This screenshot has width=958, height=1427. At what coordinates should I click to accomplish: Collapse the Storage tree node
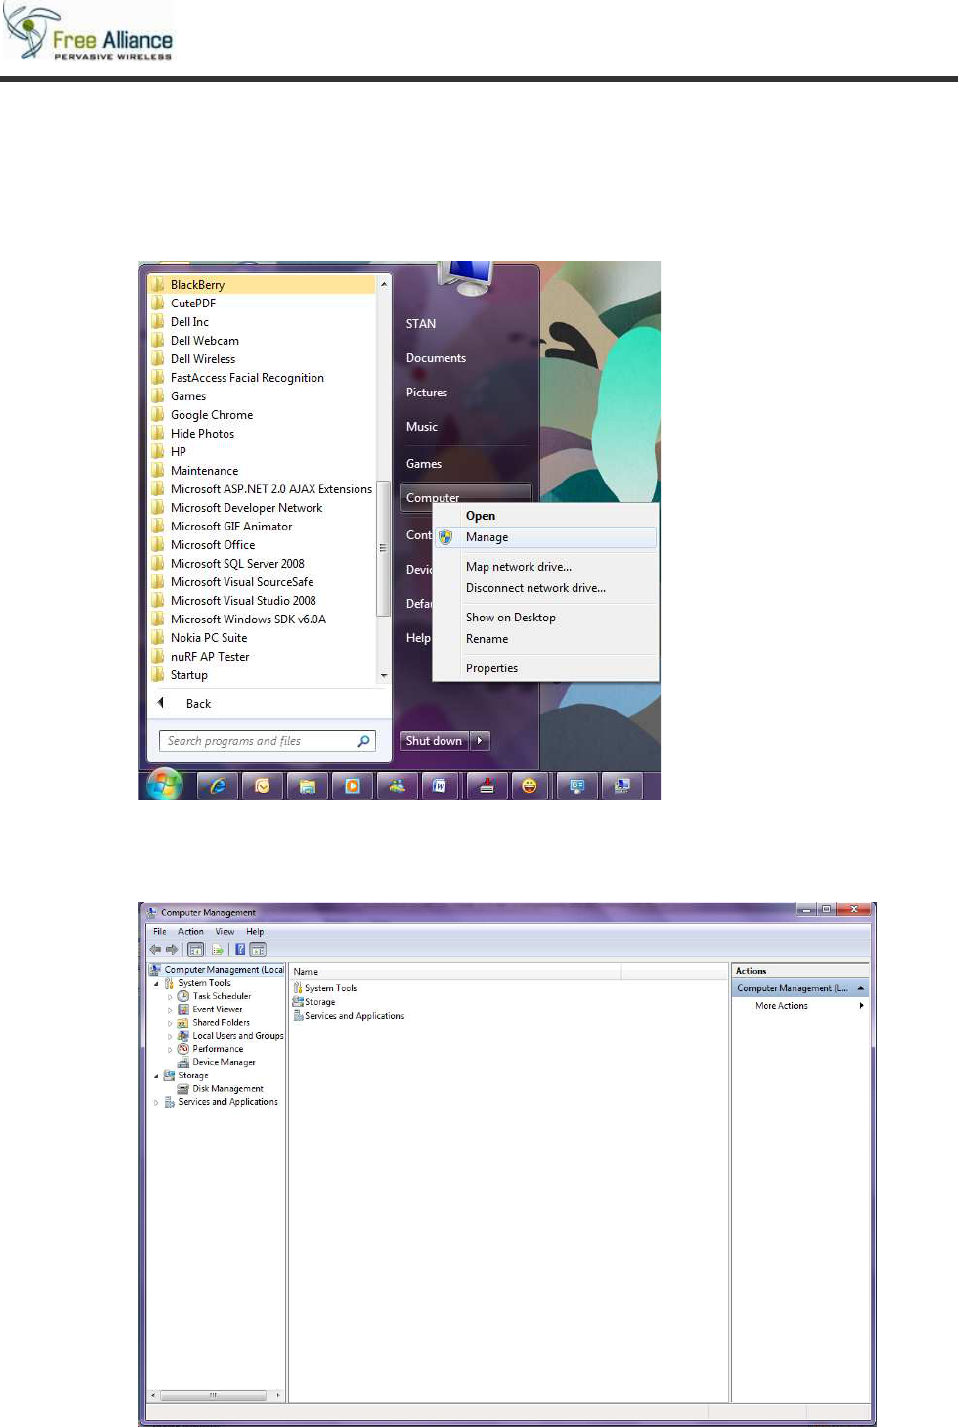[x=156, y=1076]
